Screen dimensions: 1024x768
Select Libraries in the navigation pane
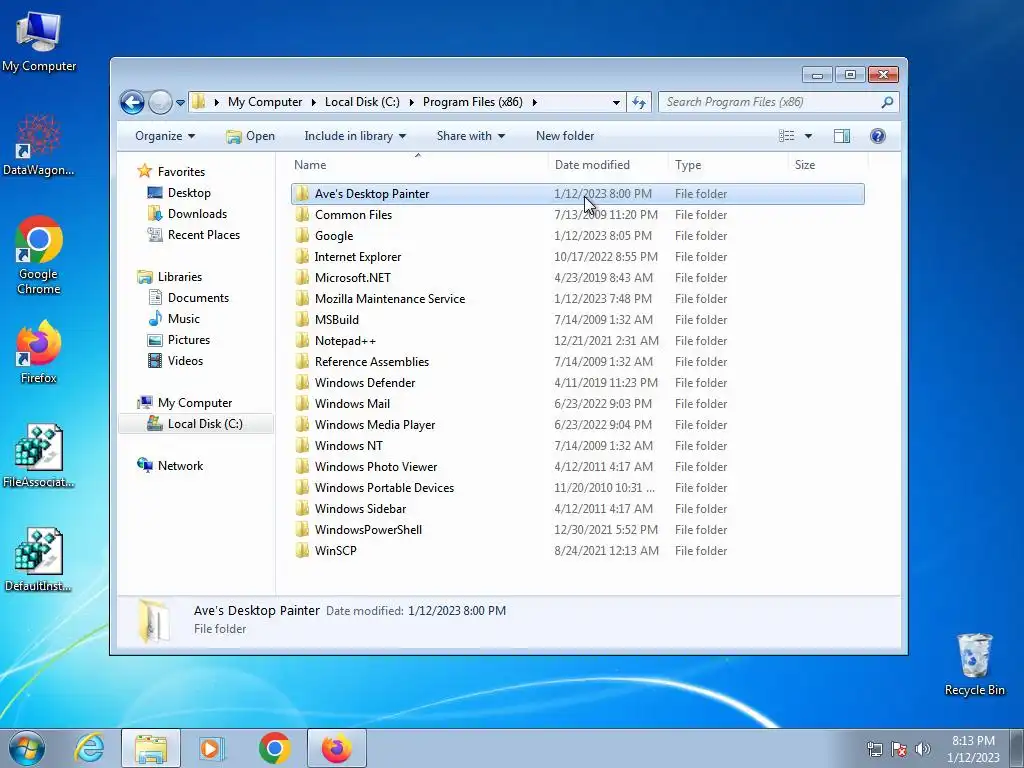point(180,277)
